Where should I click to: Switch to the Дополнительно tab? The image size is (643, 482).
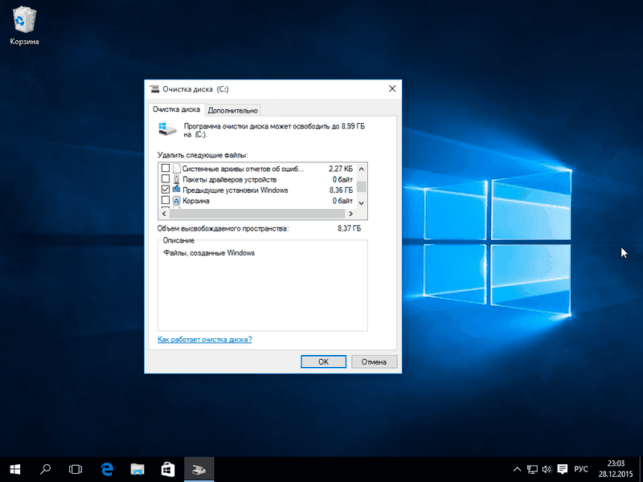click(x=233, y=110)
